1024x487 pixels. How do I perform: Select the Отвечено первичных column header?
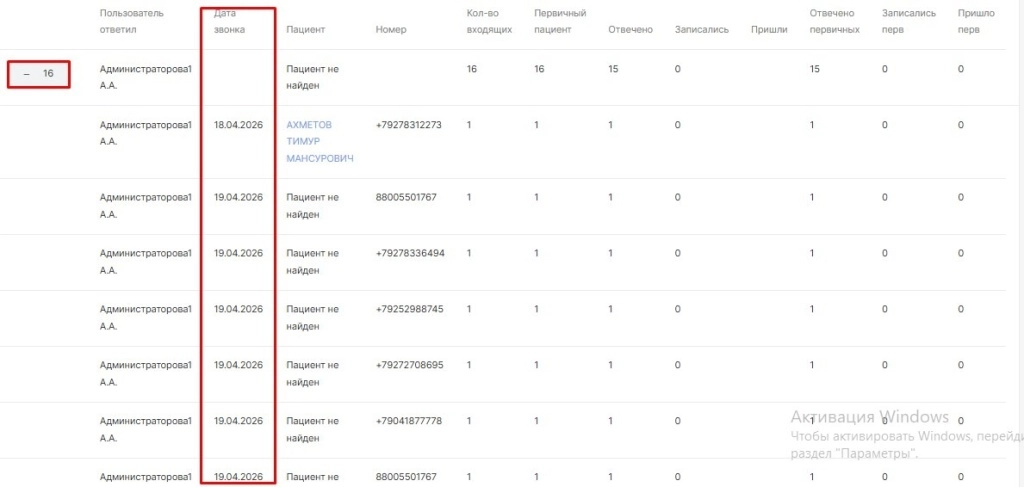click(x=834, y=22)
